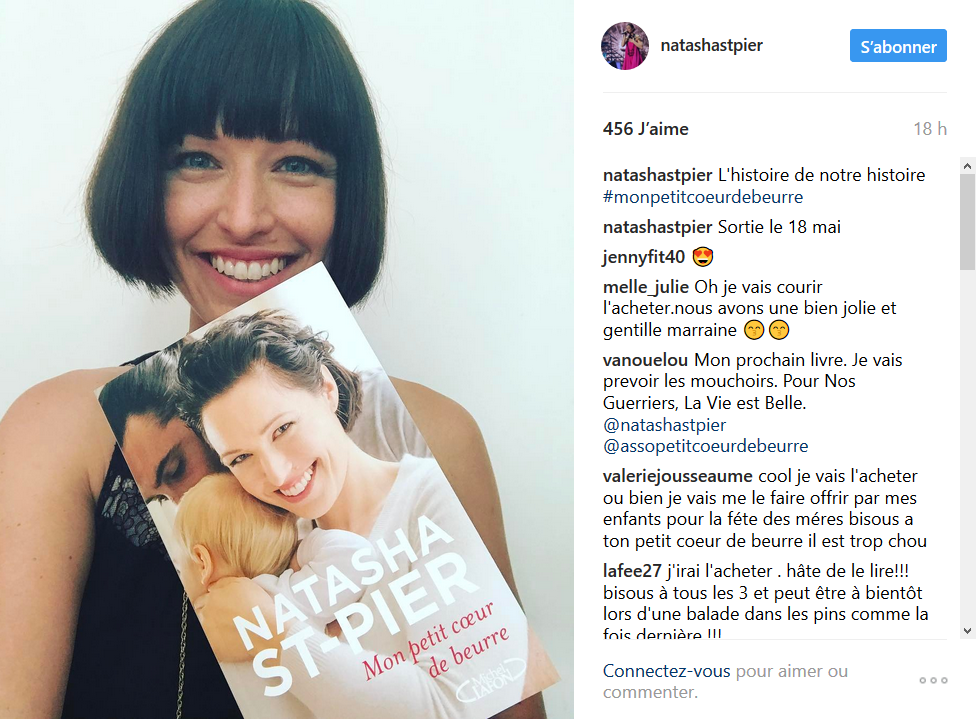The width and height of the screenshot is (976, 719).
Task: Open the natashastpier username in header
Action: tap(711, 45)
